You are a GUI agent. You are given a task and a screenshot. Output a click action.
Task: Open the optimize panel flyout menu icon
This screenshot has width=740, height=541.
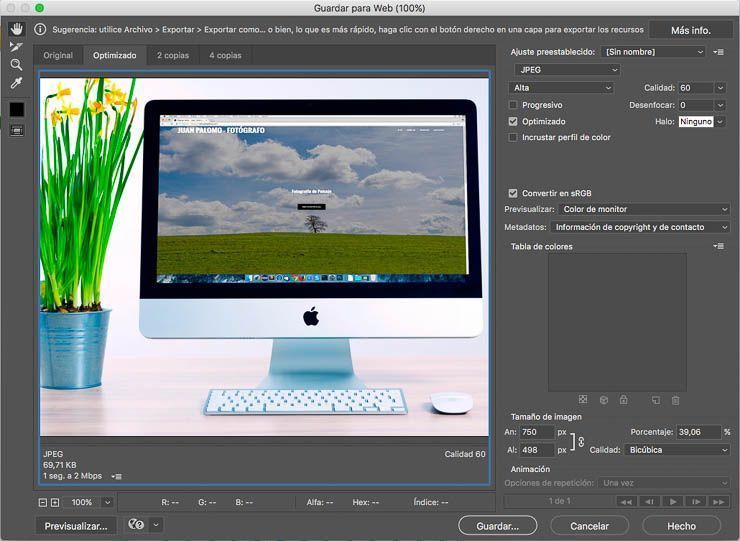[718, 52]
